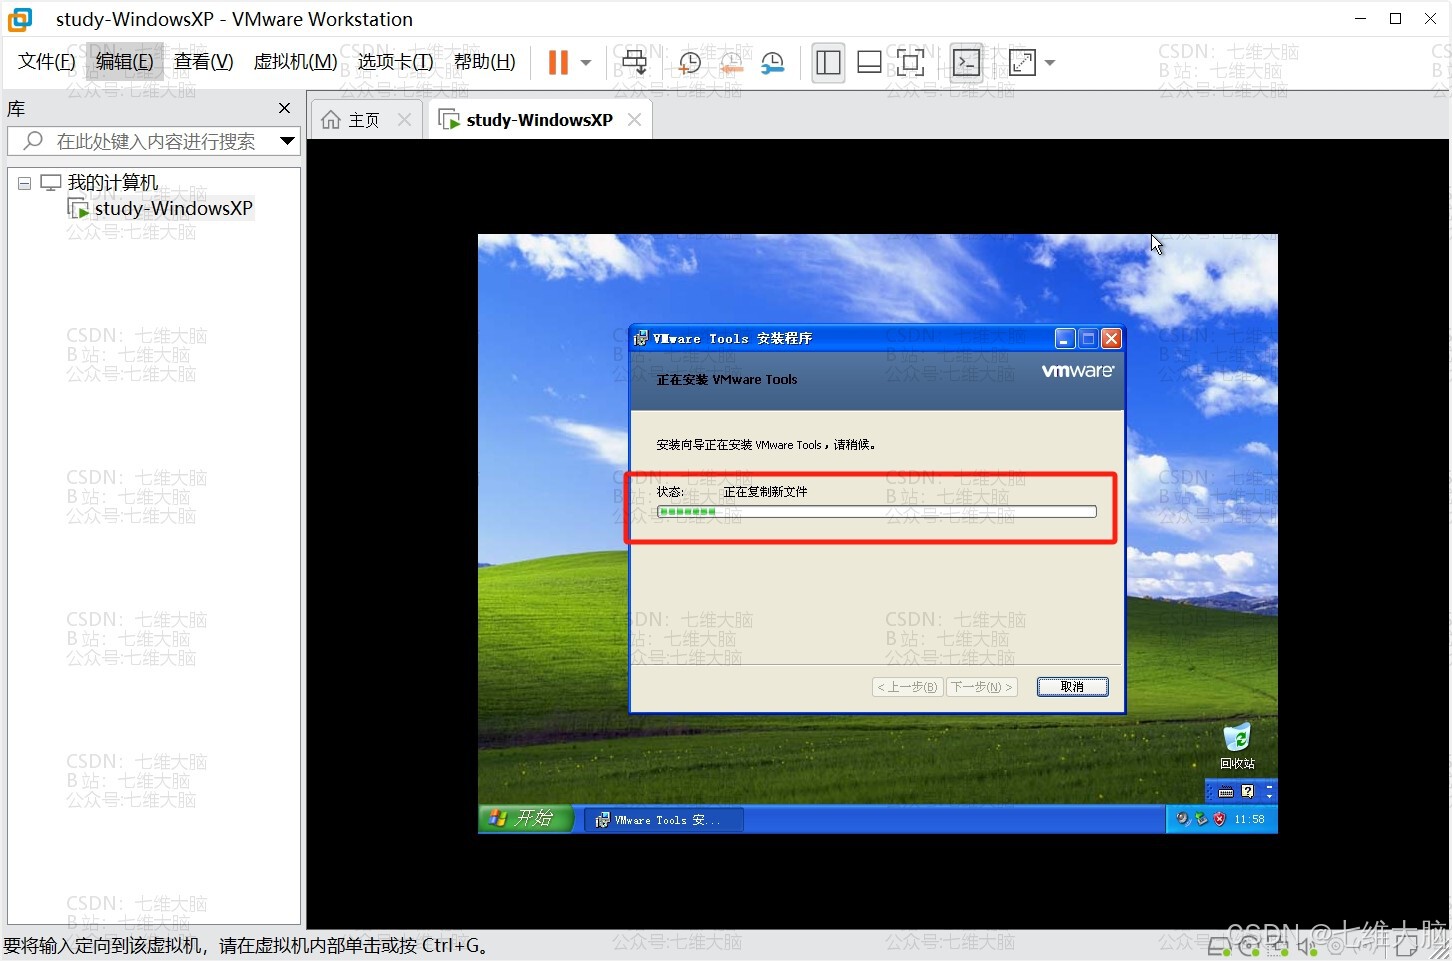This screenshot has height=961, width=1452.
Task: Click the 上一步(B) back button
Action: 907,687
